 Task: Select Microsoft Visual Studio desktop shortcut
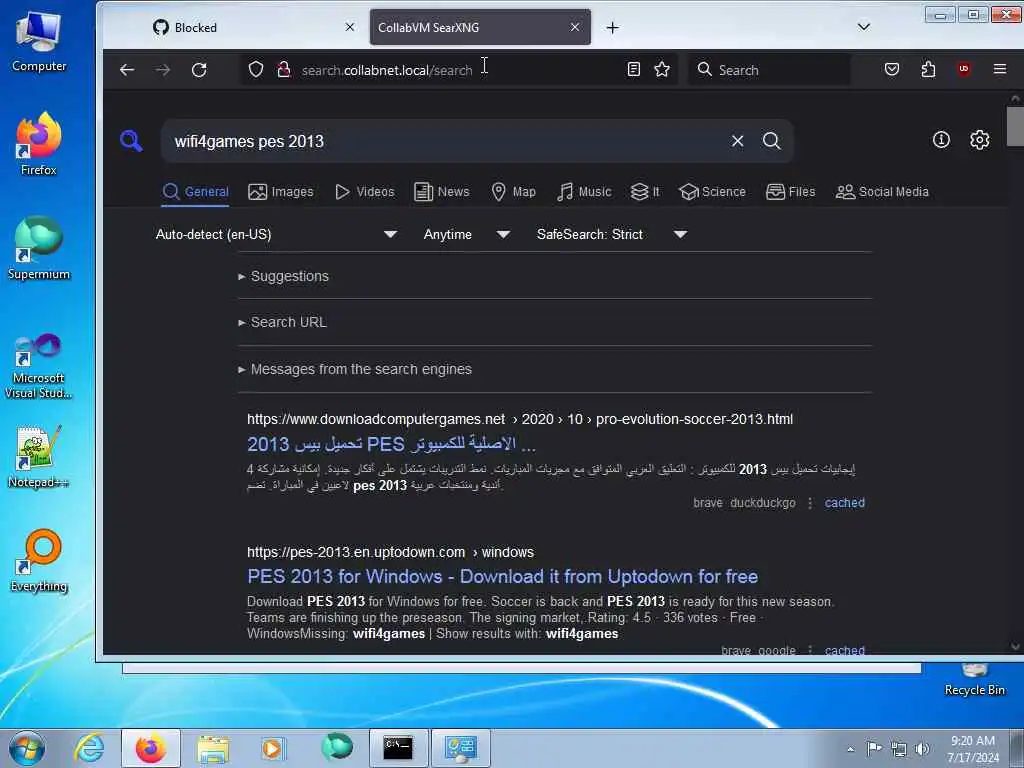[39, 366]
